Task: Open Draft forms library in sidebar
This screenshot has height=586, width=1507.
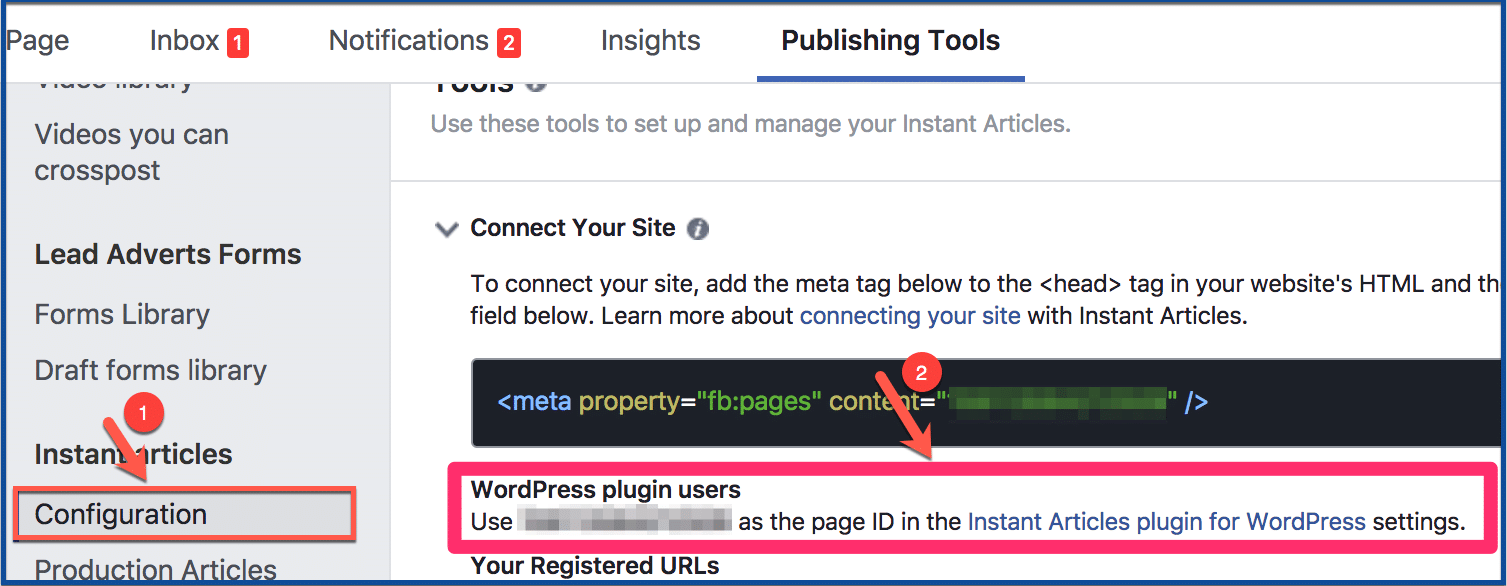Action: [151, 371]
